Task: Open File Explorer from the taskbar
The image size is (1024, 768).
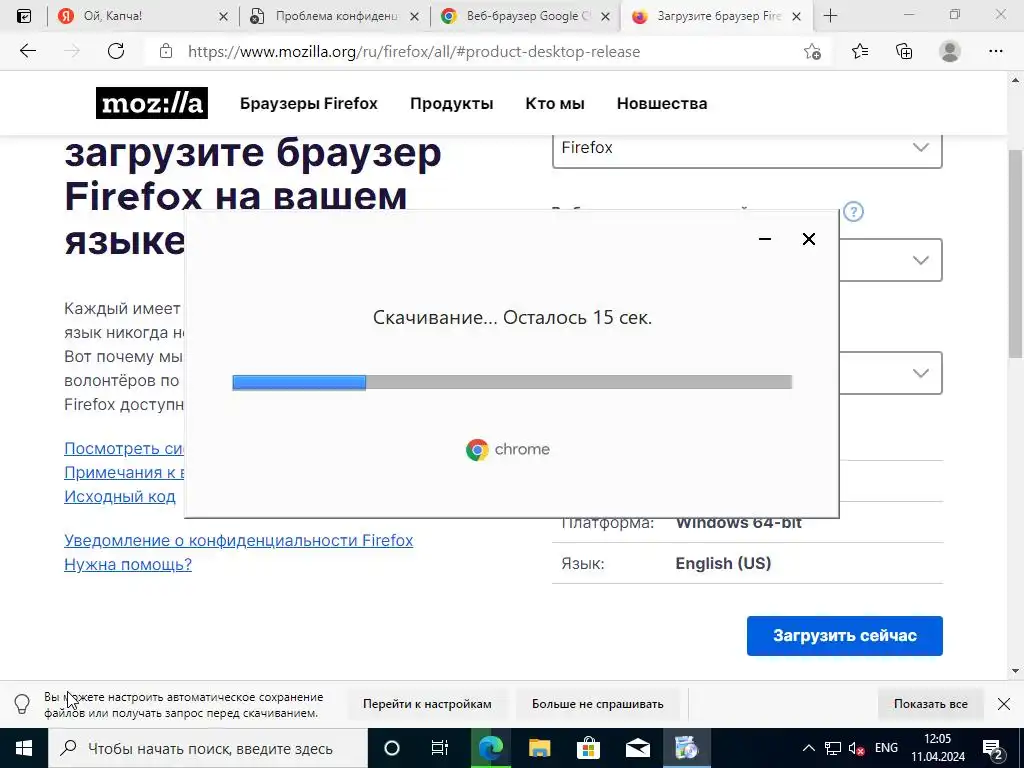Action: (539, 748)
